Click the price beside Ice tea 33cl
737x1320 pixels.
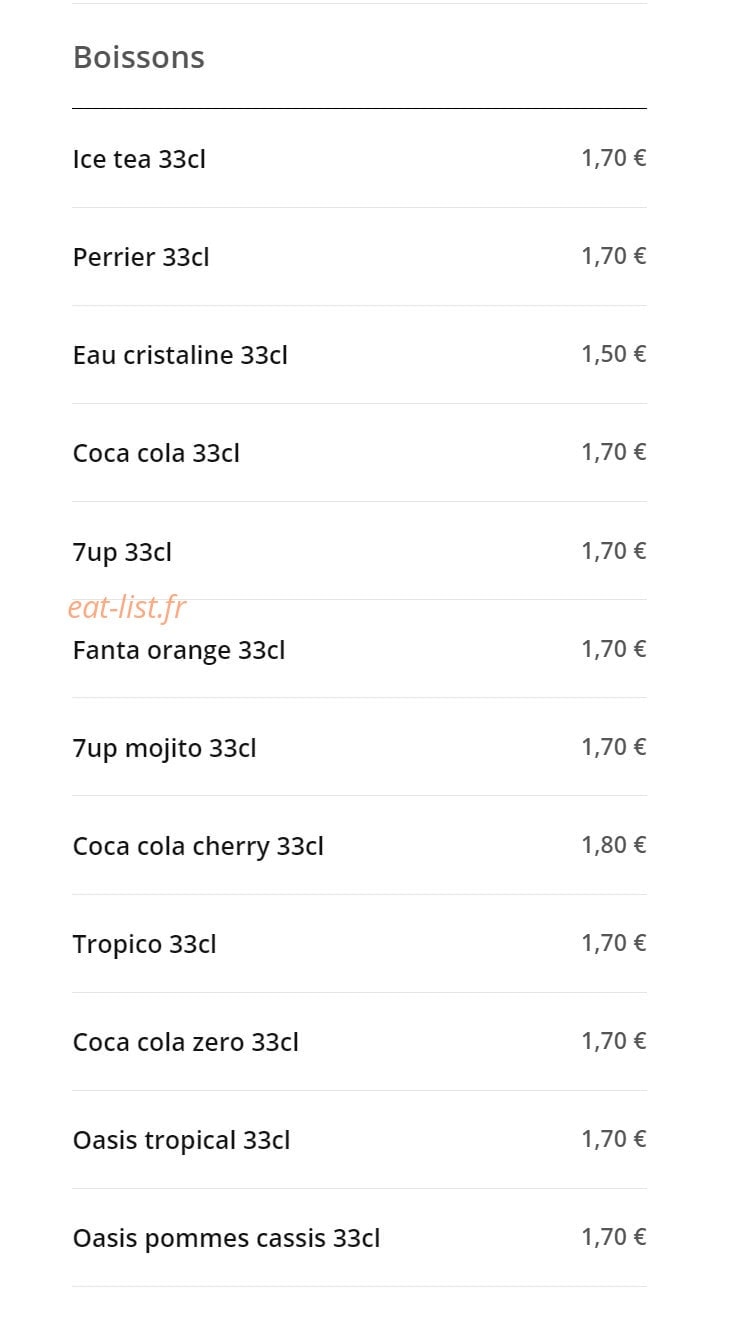(614, 158)
